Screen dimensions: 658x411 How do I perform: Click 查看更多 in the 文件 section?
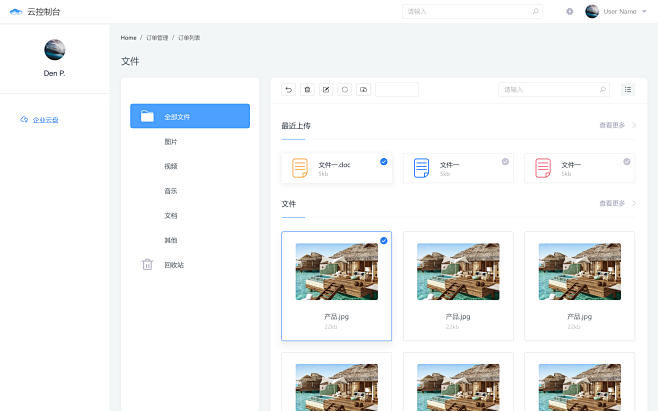(612, 203)
